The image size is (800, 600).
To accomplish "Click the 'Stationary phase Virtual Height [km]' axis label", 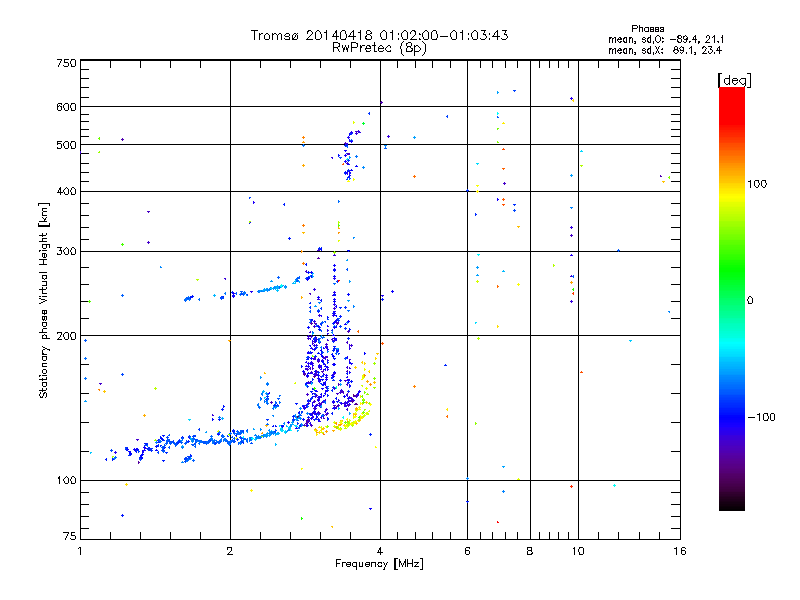I will coord(43,300).
